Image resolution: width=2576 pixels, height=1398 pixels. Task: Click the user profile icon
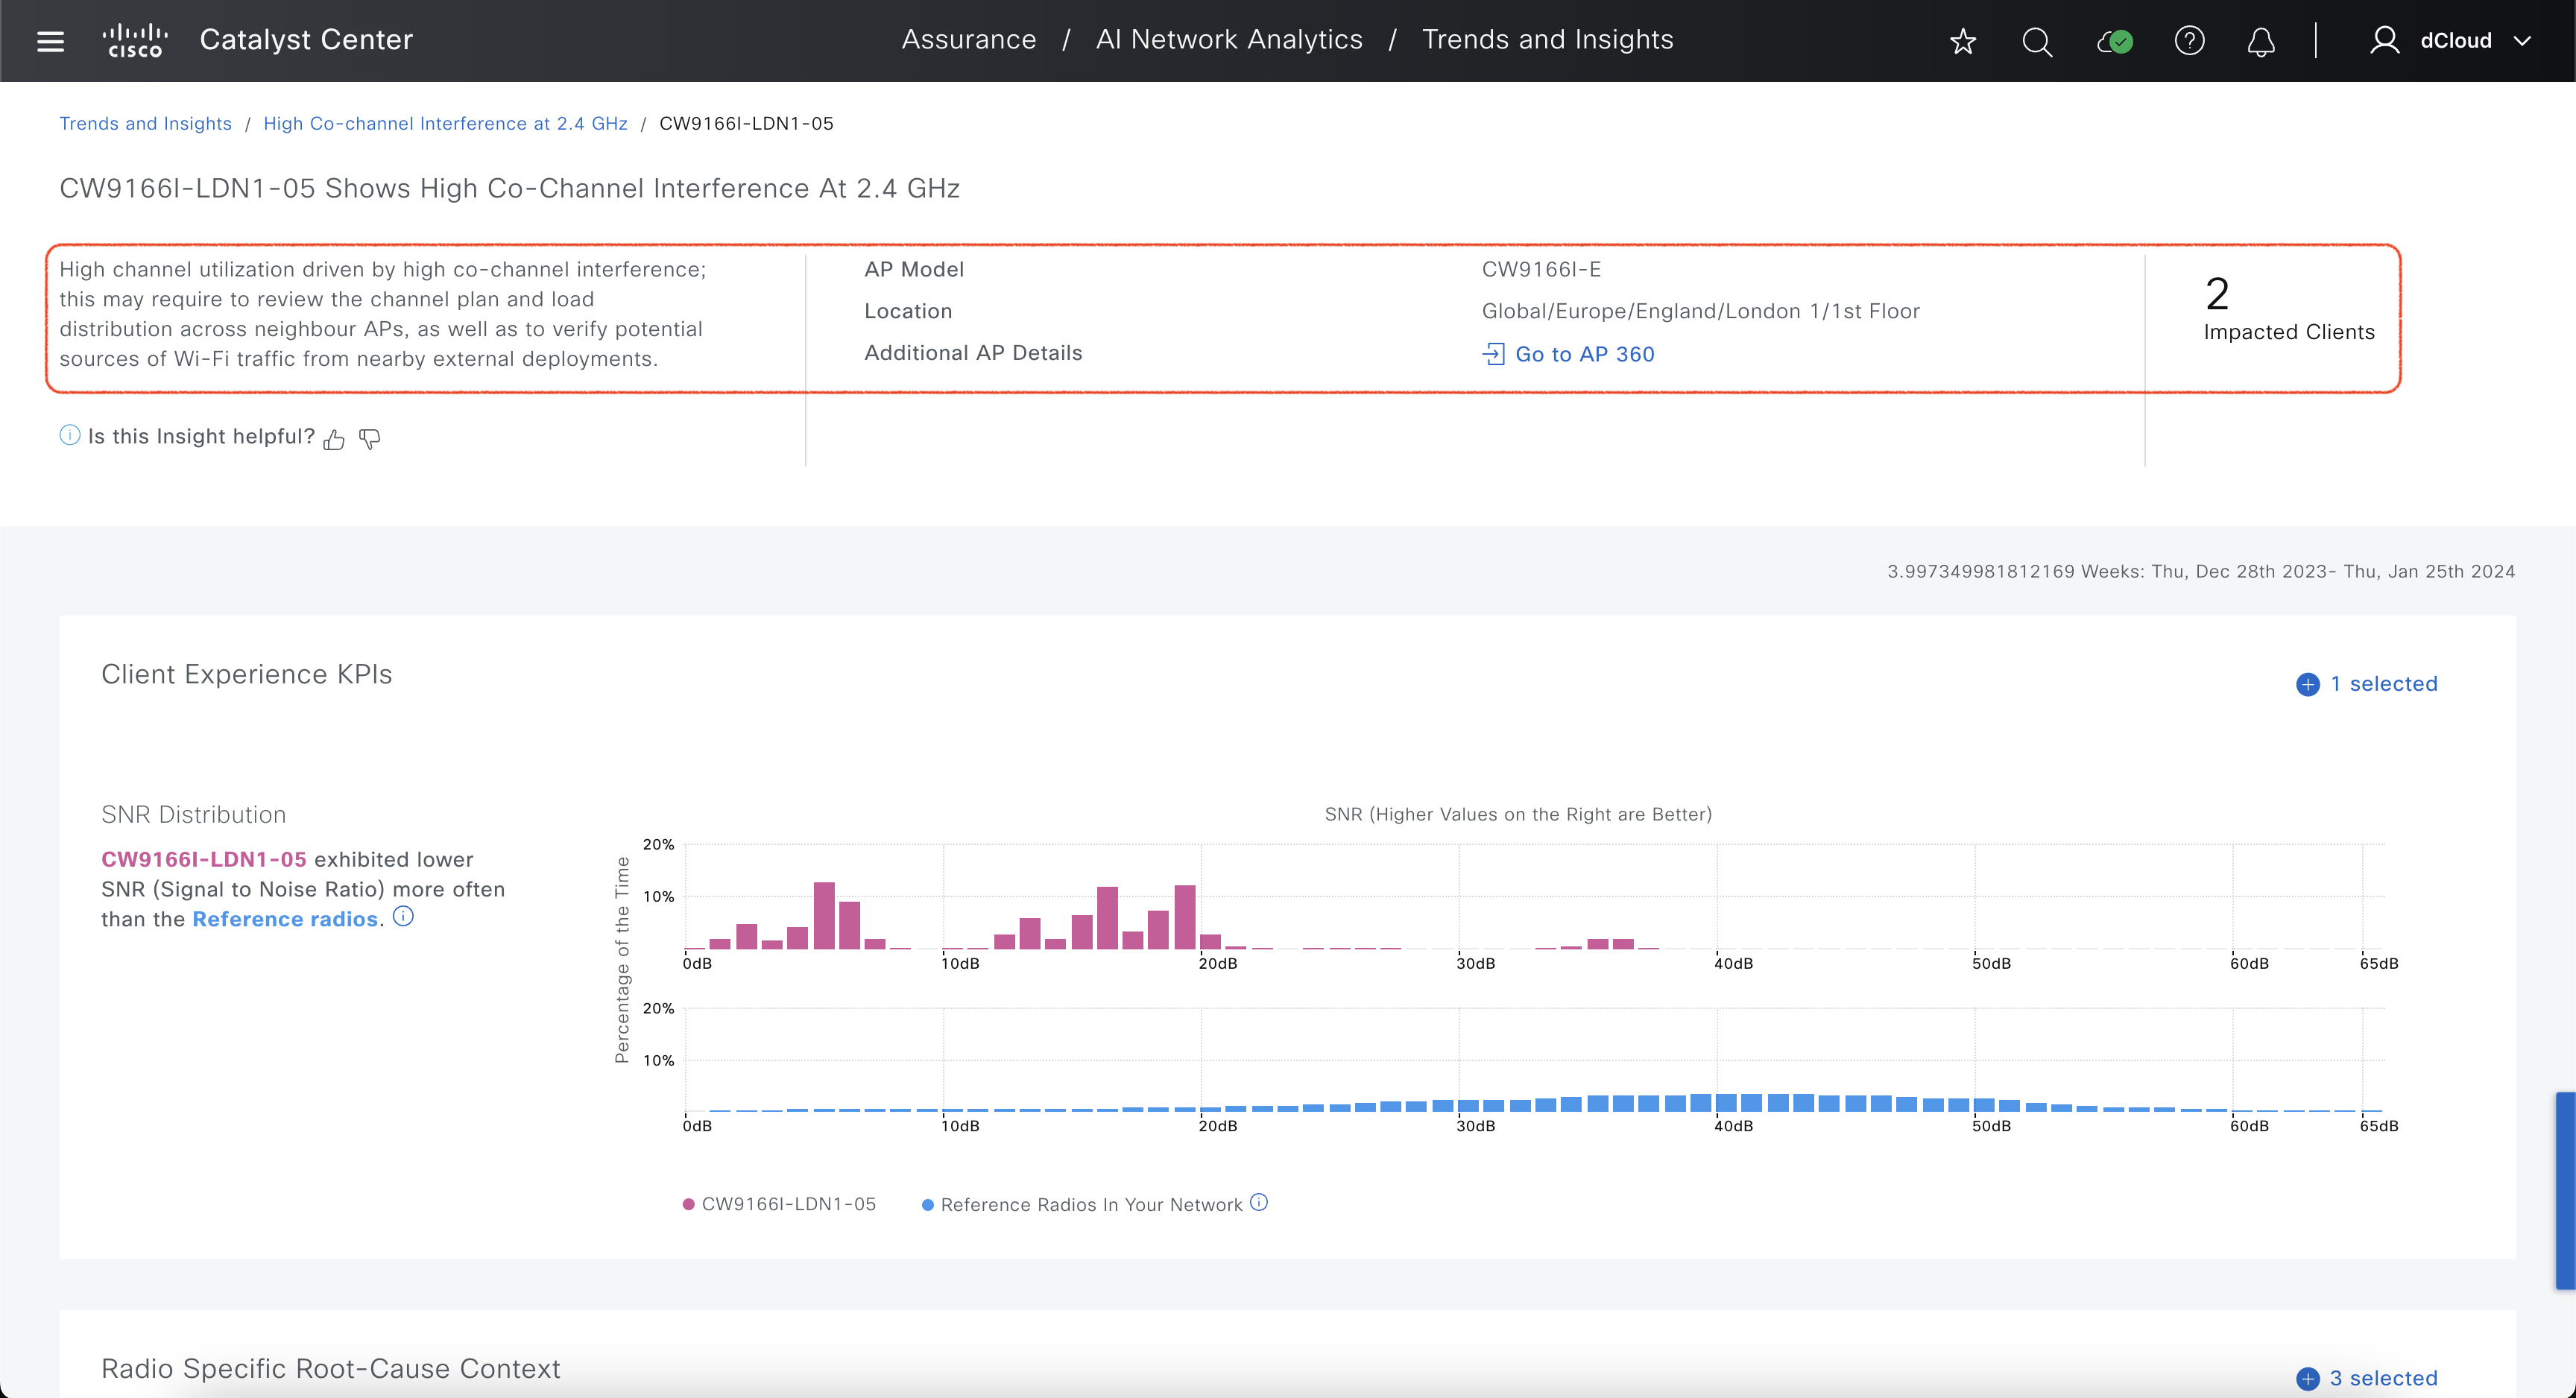[2384, 41]
